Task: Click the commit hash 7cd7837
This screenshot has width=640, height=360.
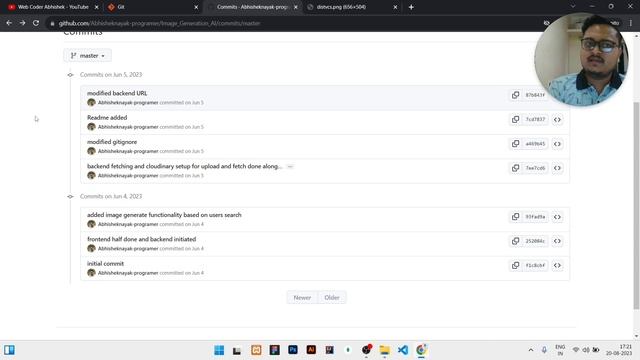Action: 535,119
